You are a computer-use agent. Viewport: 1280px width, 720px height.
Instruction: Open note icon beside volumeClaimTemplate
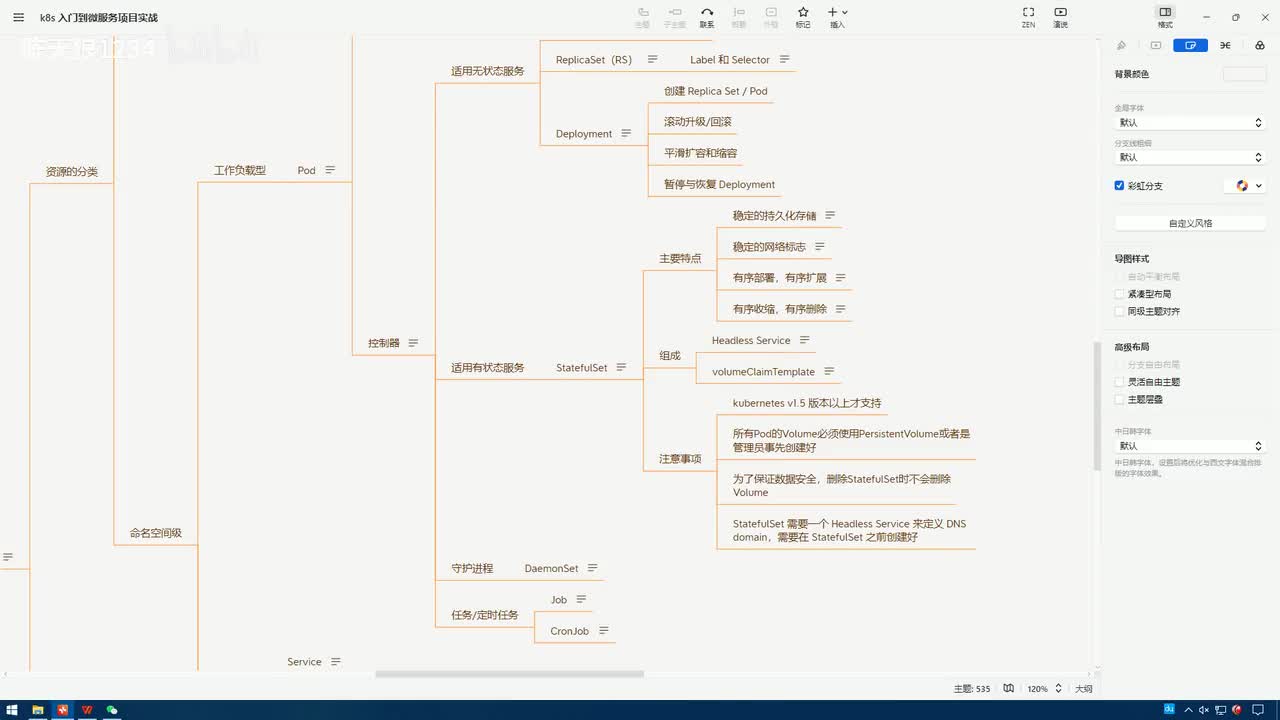(x=830, y=371)
